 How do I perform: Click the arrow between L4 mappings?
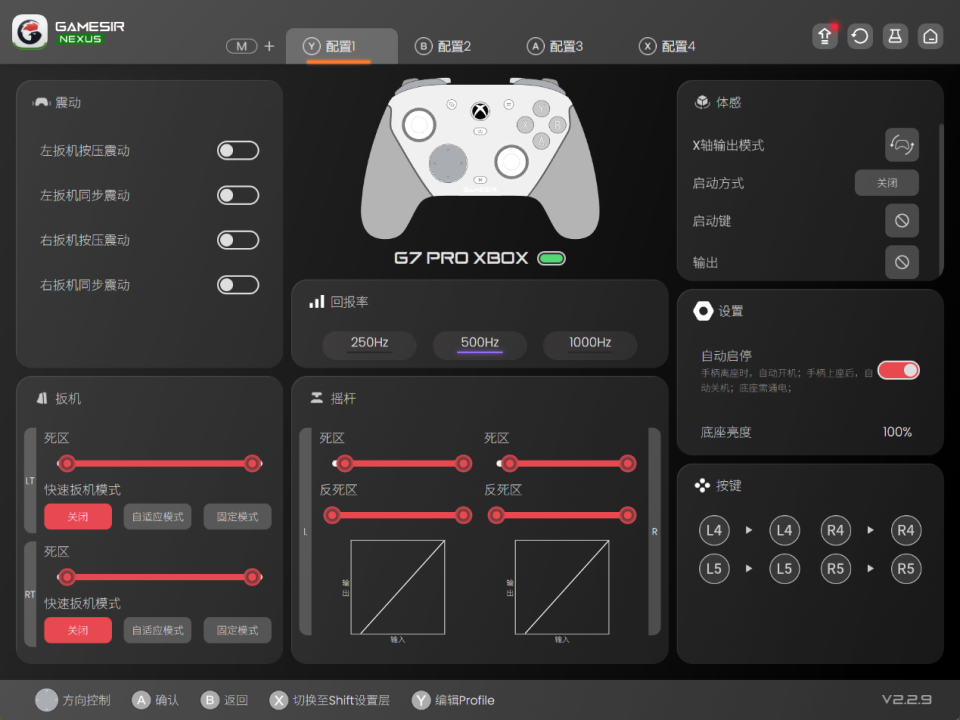749,530
